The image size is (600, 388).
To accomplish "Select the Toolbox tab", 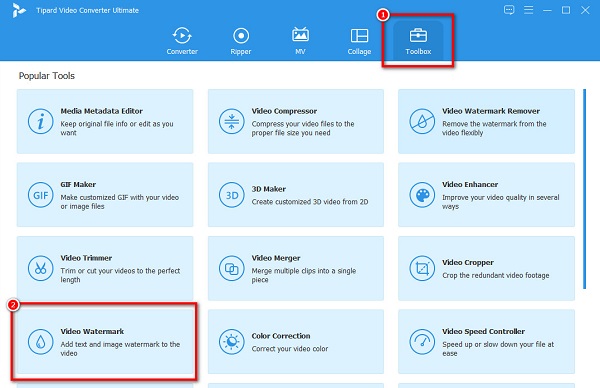I will pos(418,41).
